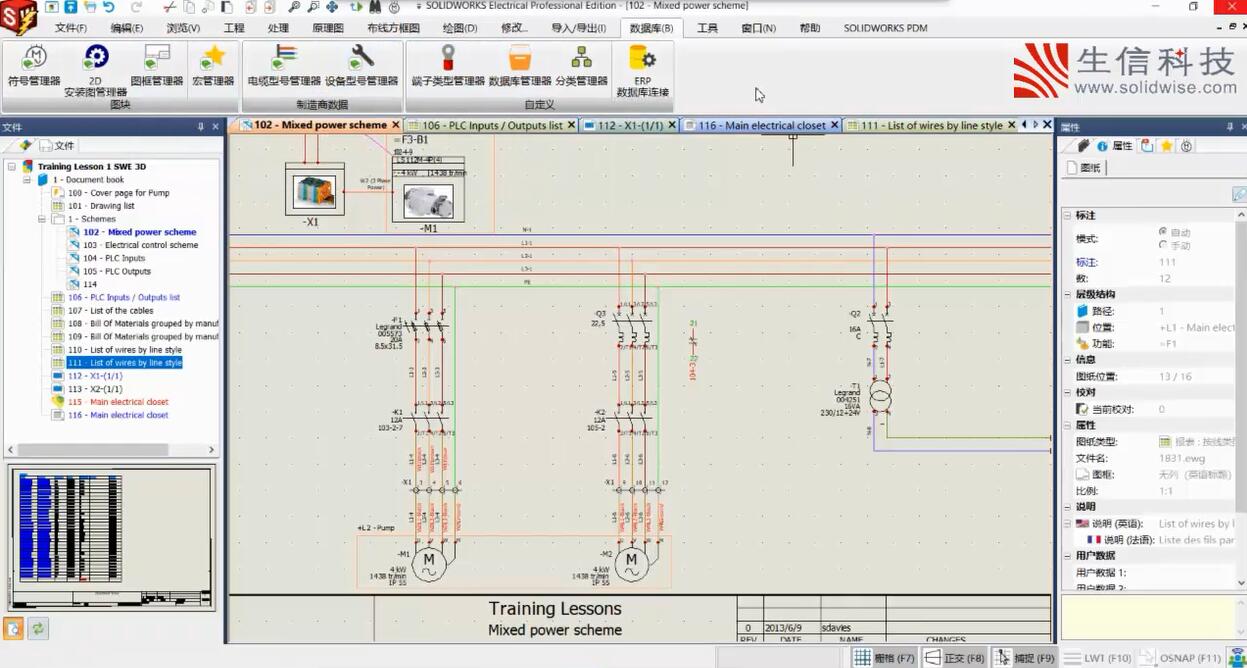
Task: Collapse the 属性 property section
Action: (x=1067, y=426)
